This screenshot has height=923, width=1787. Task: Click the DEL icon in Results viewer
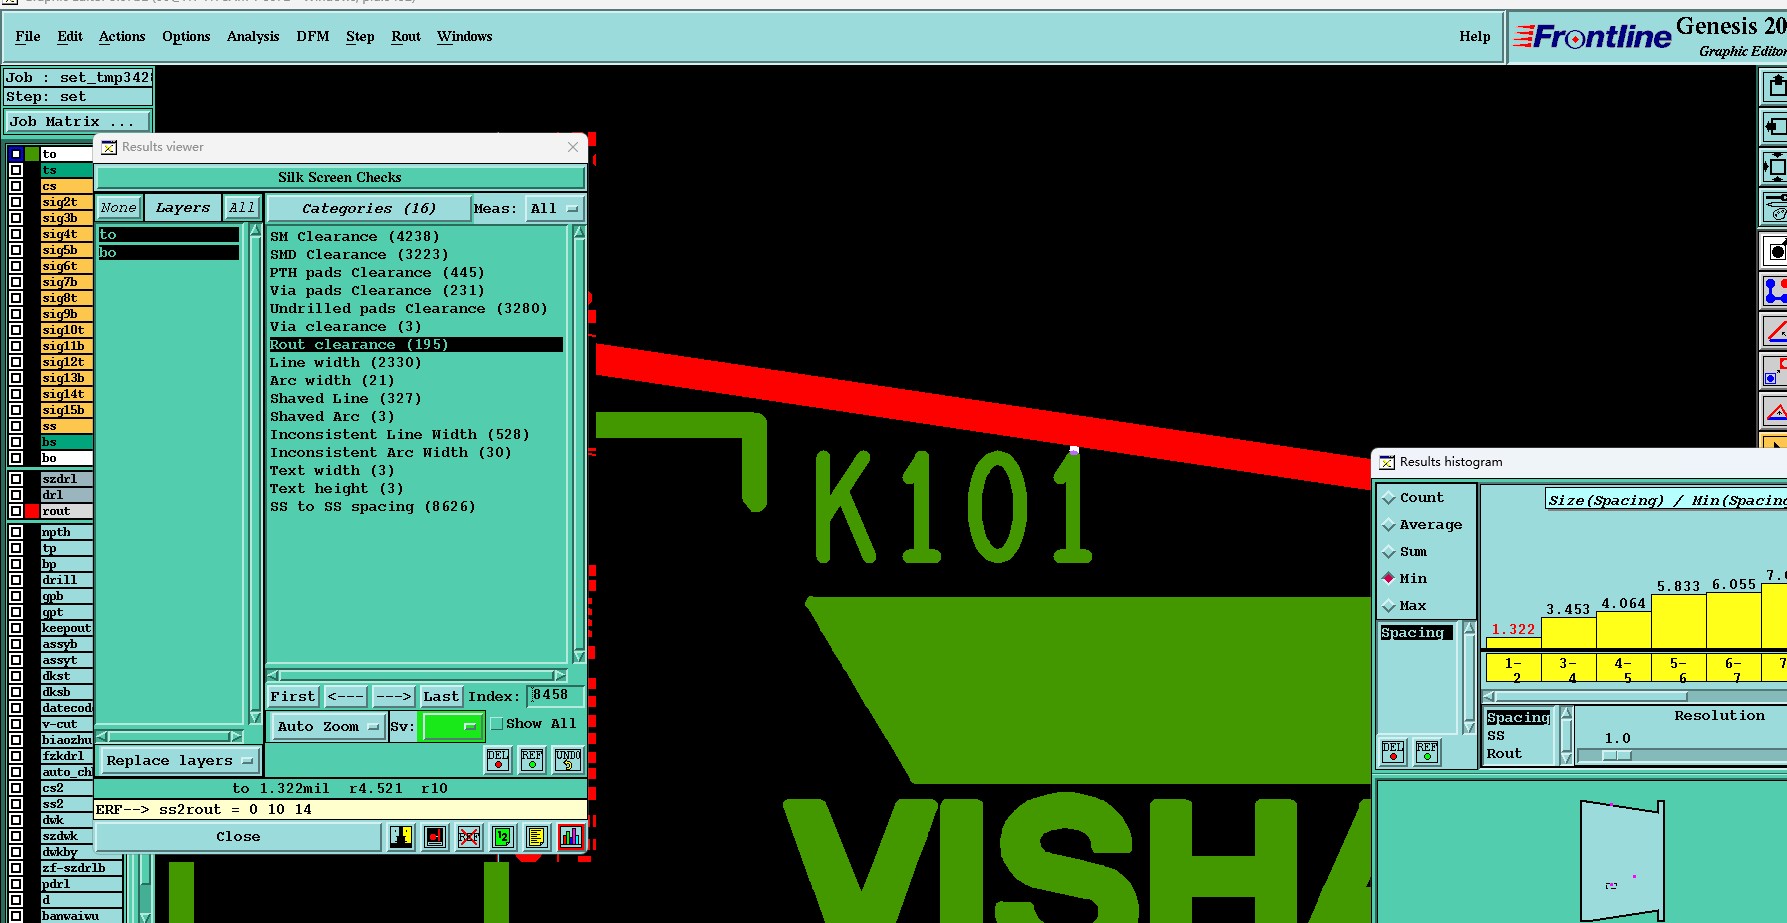point(498,760)
